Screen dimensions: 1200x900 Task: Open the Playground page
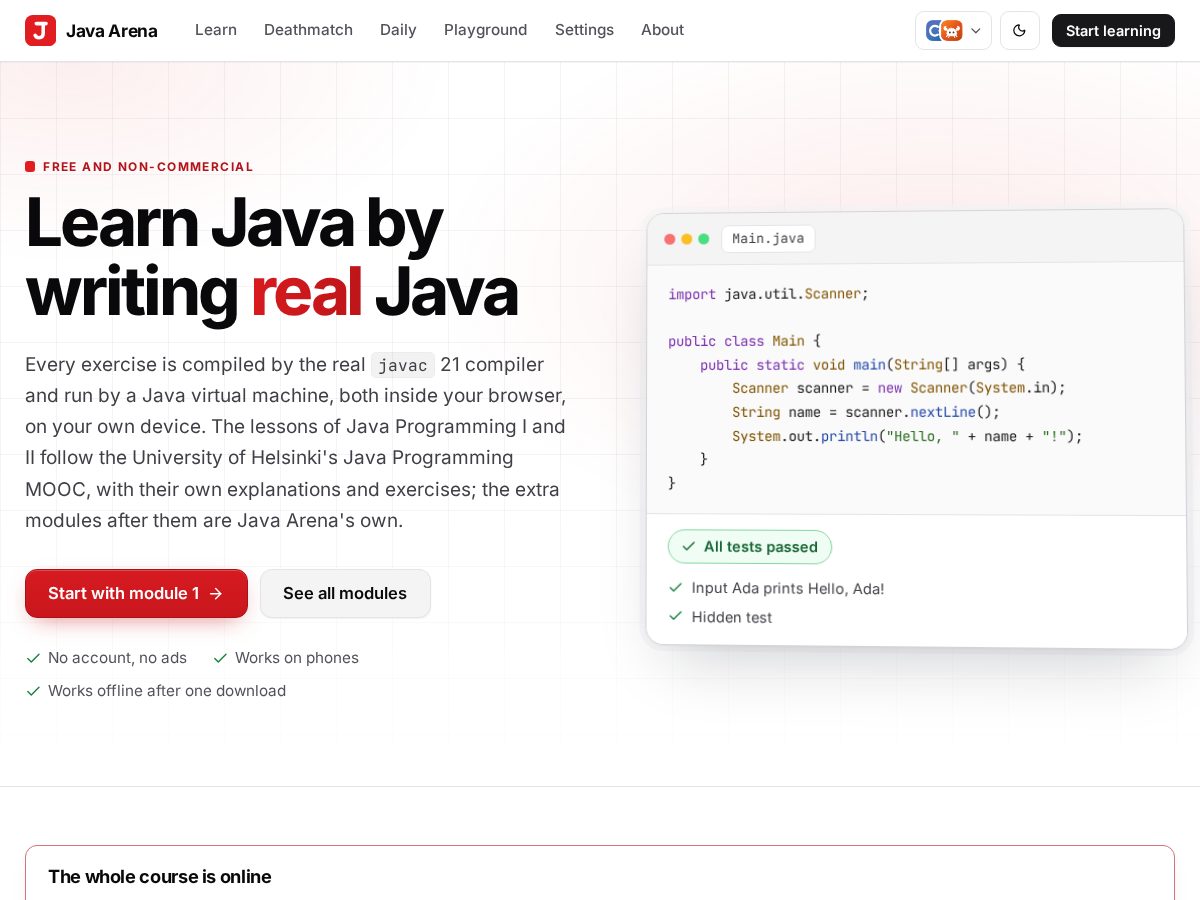485,30
